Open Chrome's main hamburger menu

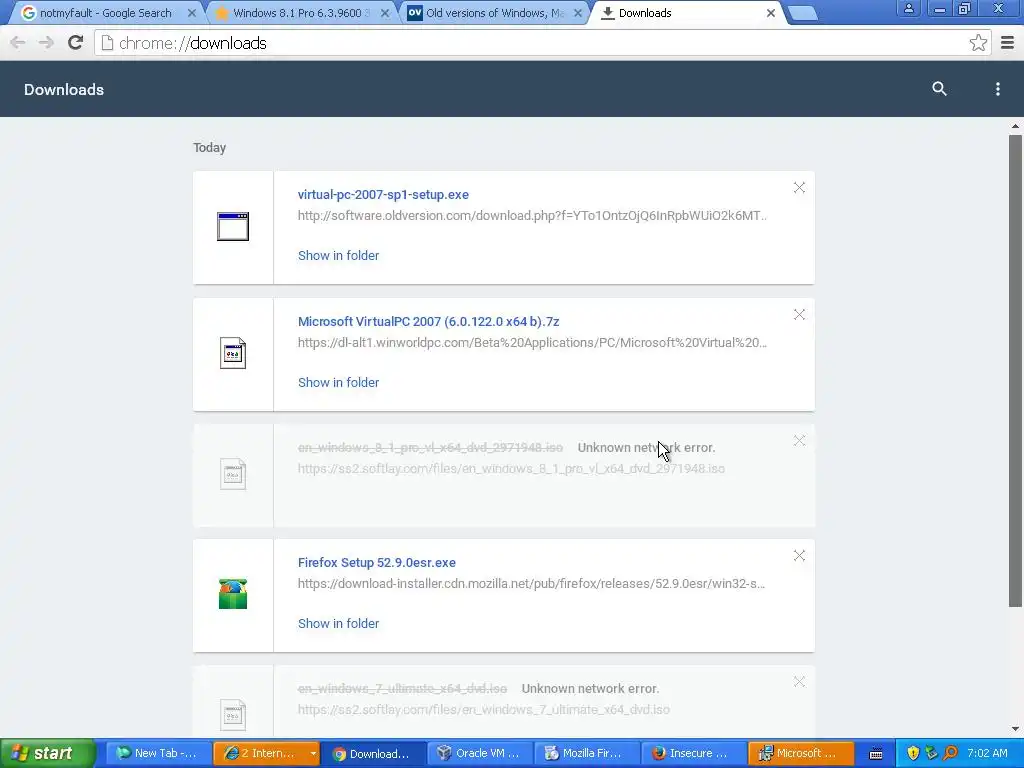[x=1008, y=43]
